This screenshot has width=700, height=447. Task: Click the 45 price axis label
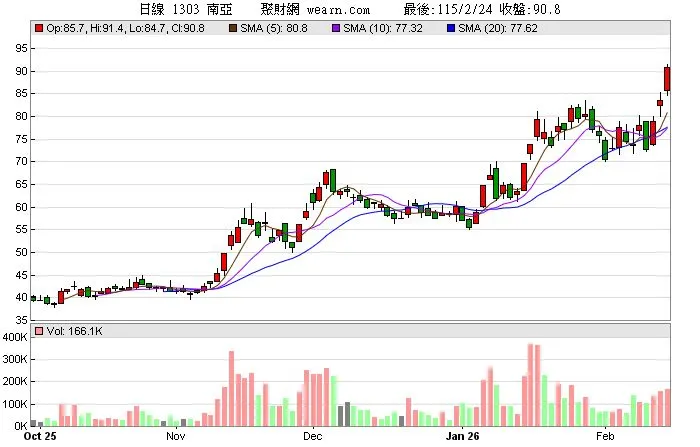click(x=21, y=275)
